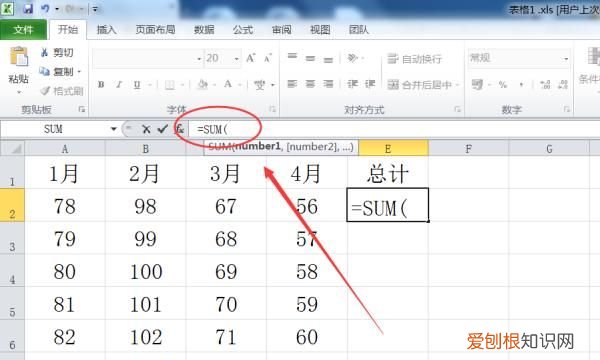Open the font size 20 dropdown

pos(236,59)
